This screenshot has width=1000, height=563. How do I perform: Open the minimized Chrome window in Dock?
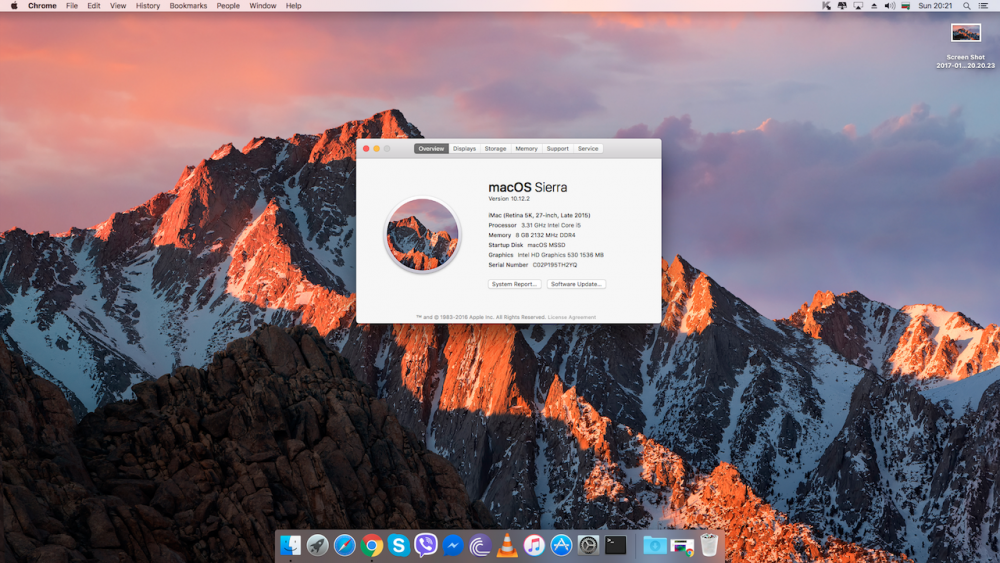[682, 546]
